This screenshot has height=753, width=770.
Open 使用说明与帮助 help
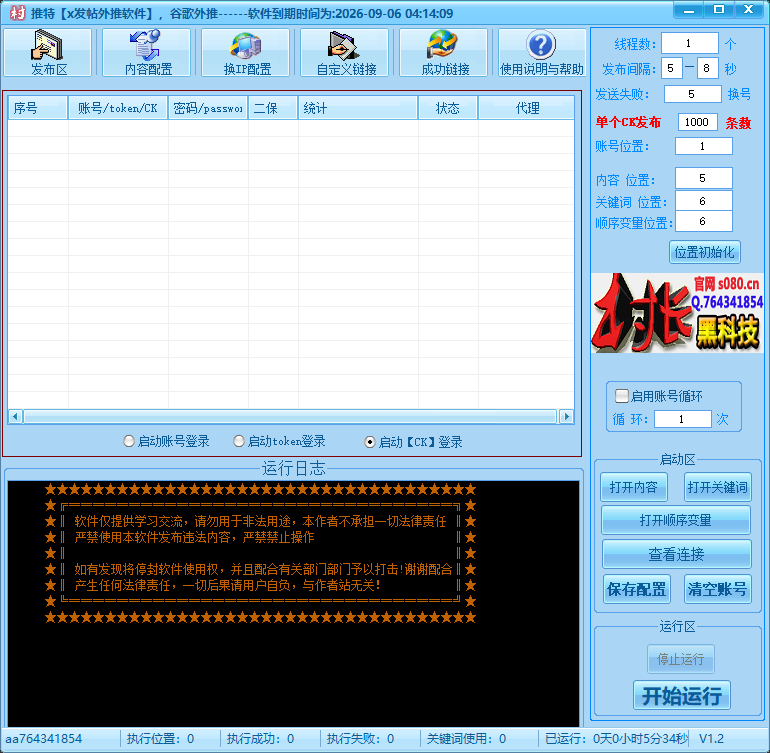coord(542,53)
